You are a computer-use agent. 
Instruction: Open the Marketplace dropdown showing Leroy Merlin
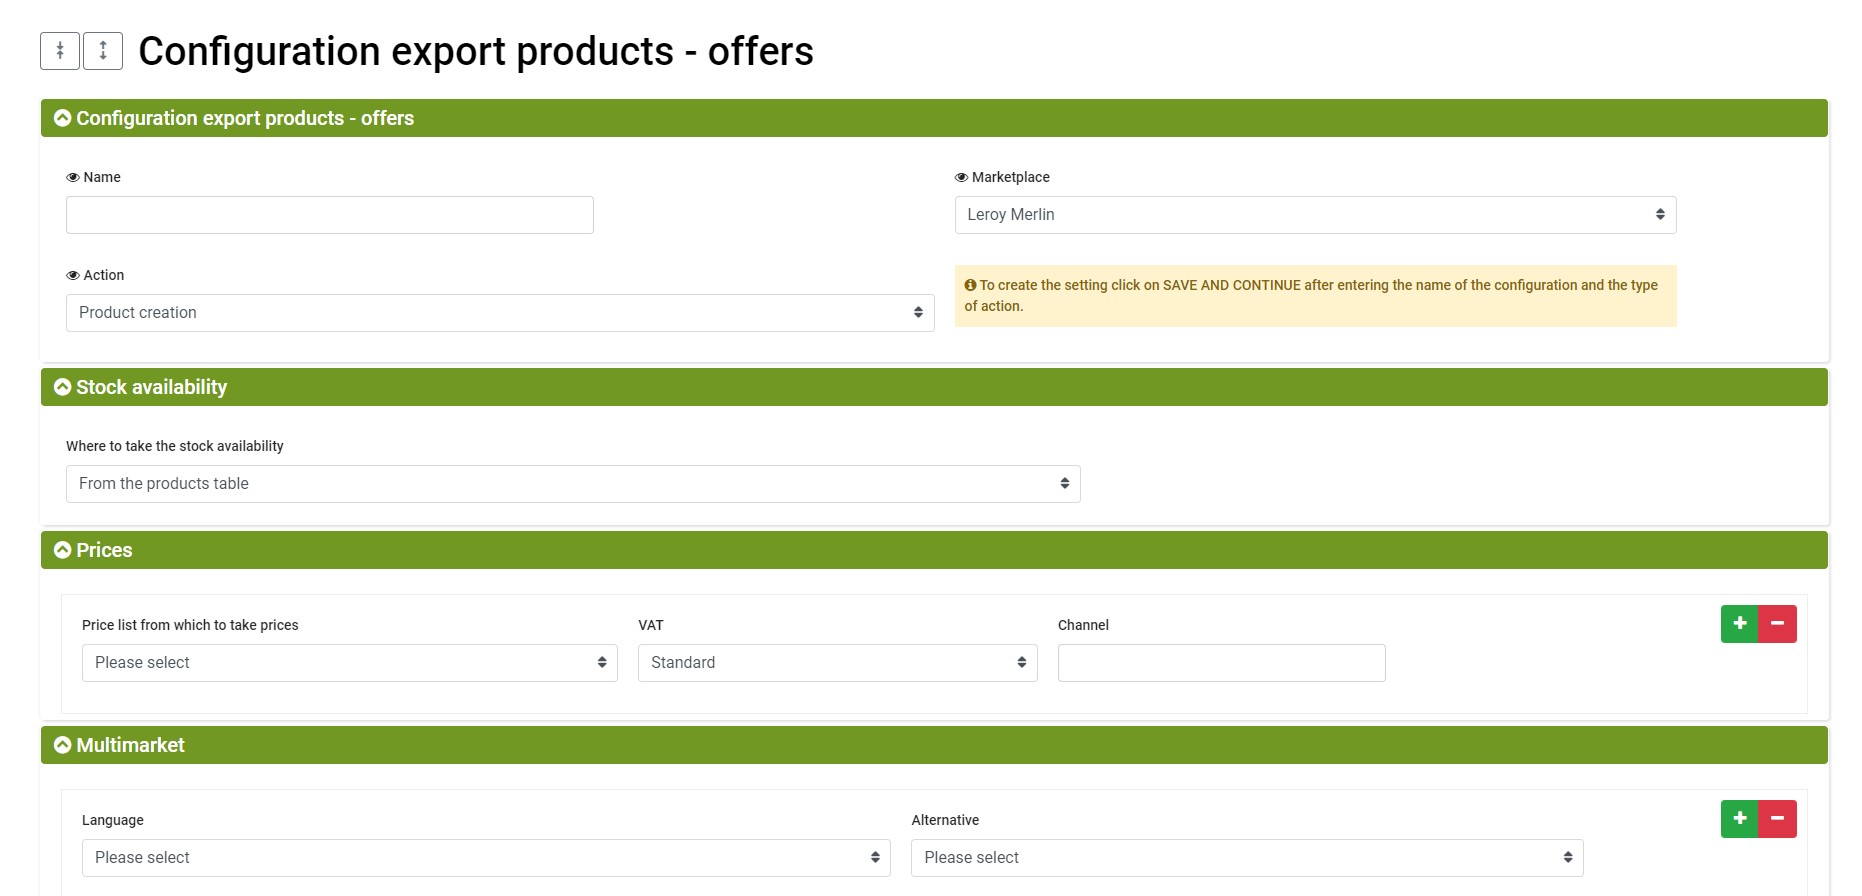pos(1315,215)
